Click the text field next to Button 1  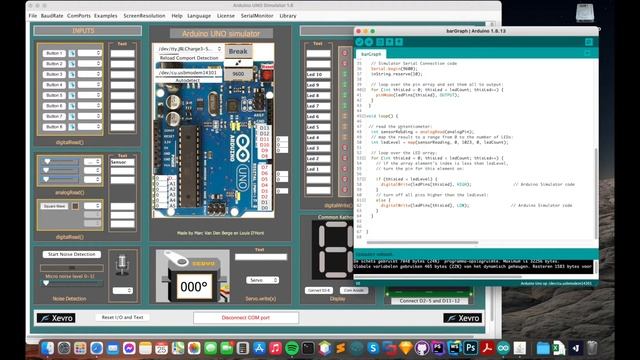coord(122,53)
